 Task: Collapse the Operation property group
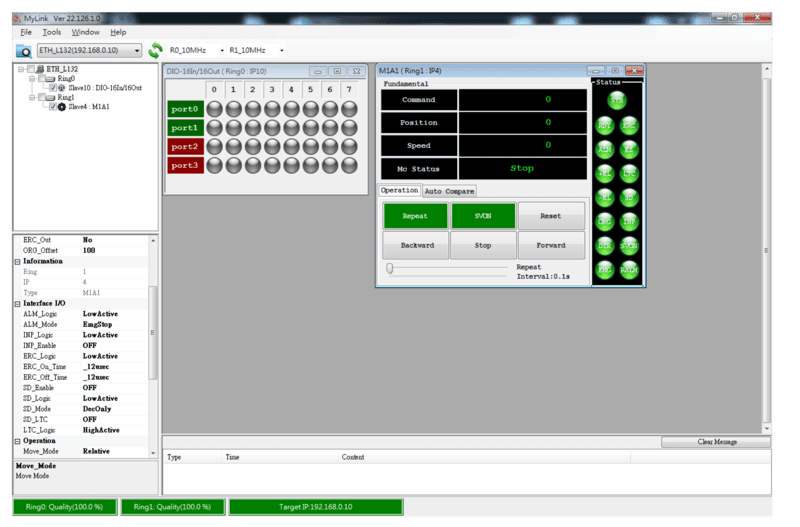(17, 441)
